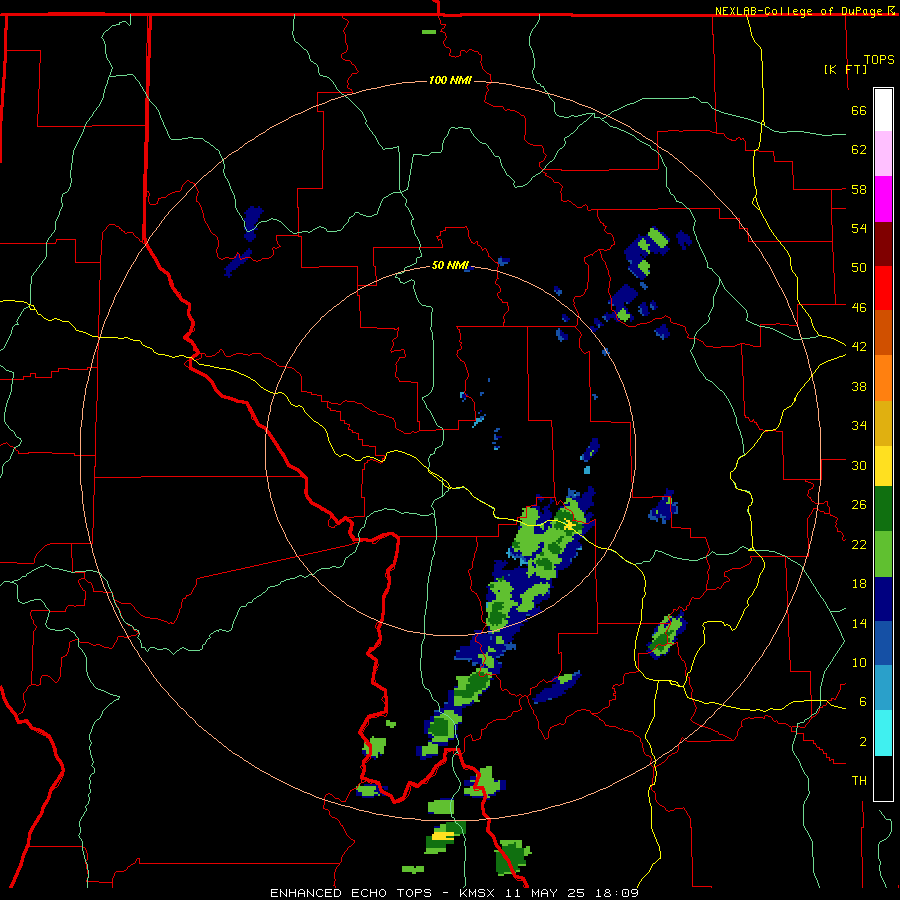The image size is (900, 900).
Task: Click the '66' legend value
Action: (859, 111)
